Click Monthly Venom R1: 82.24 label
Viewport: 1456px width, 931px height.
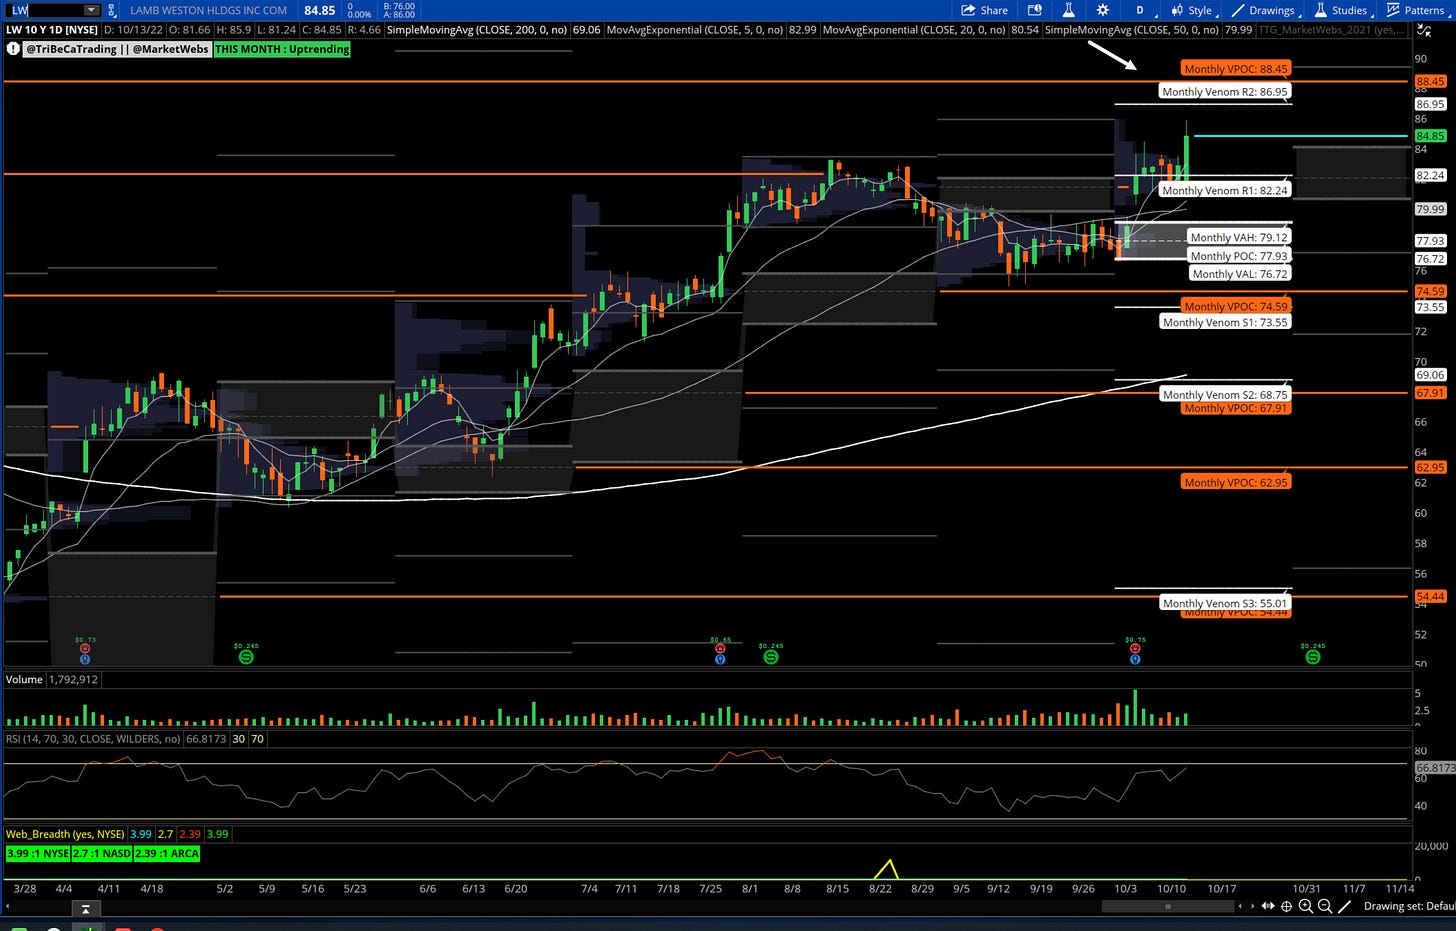pos(1225,190)
